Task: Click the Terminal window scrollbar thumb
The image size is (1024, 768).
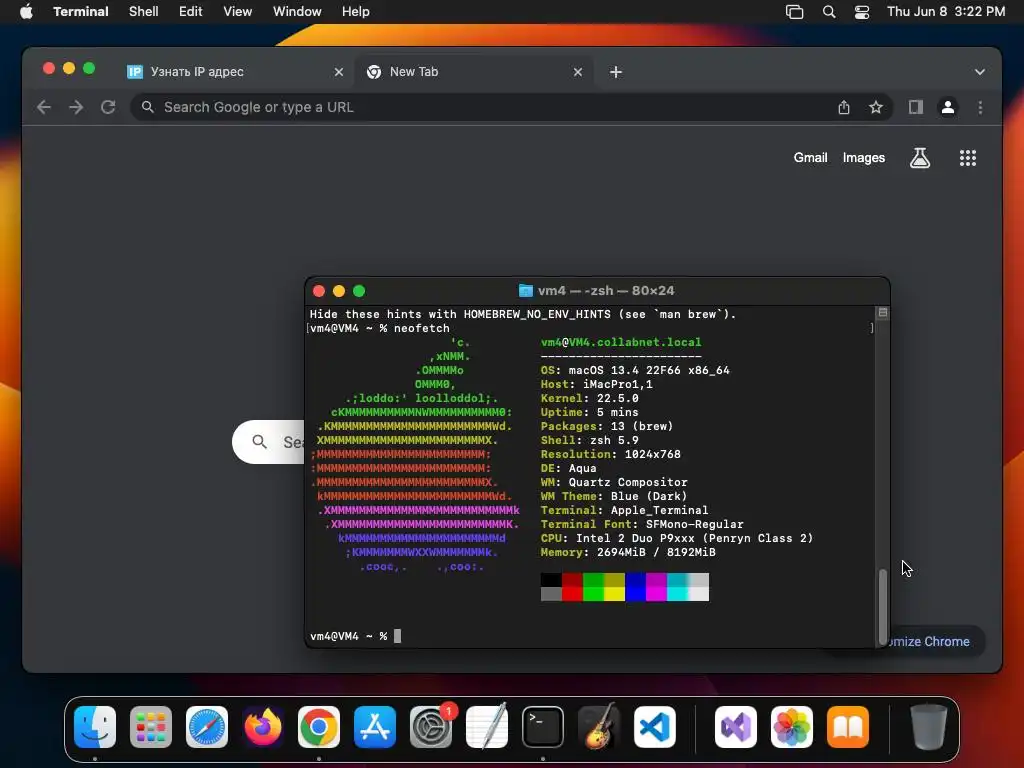Action: pos(882,606)
